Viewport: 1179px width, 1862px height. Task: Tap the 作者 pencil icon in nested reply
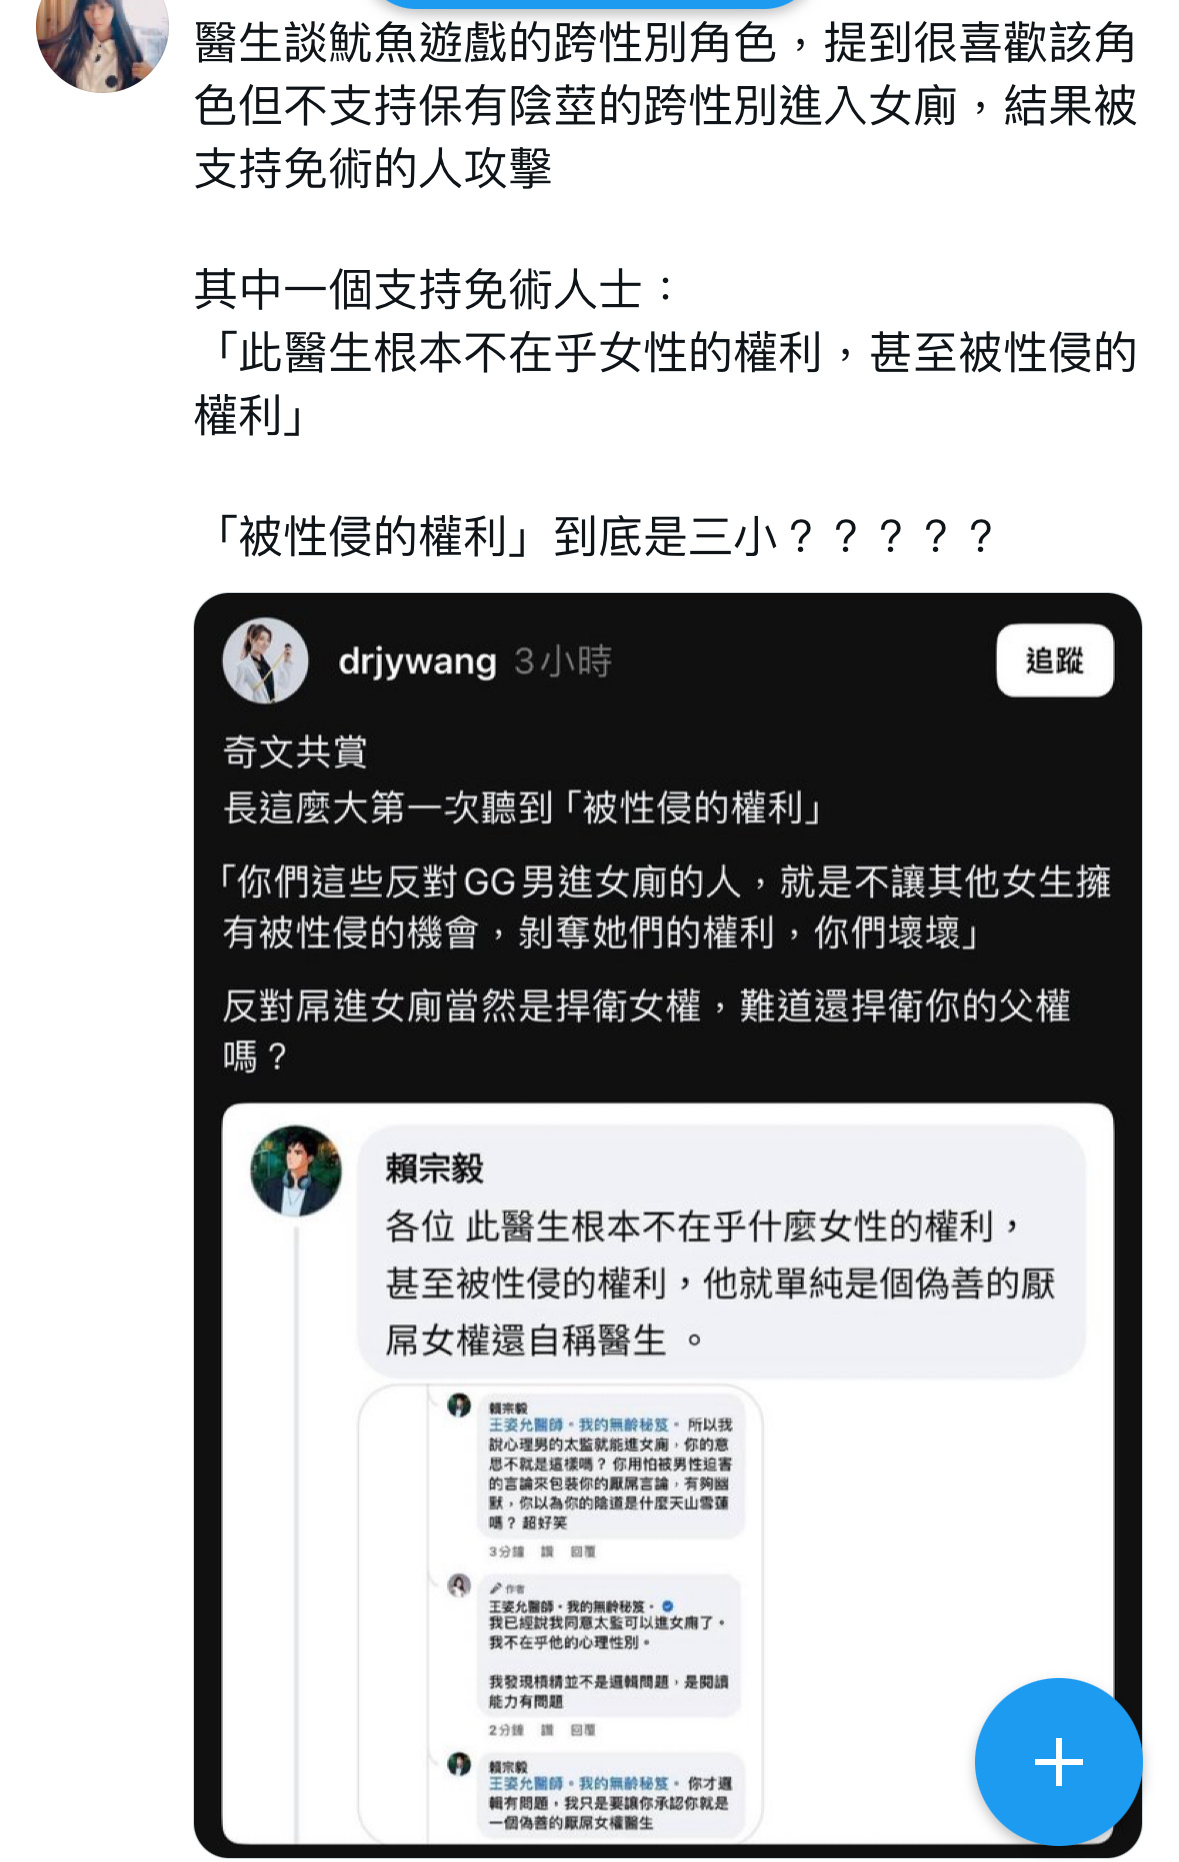click(496, 1588)
